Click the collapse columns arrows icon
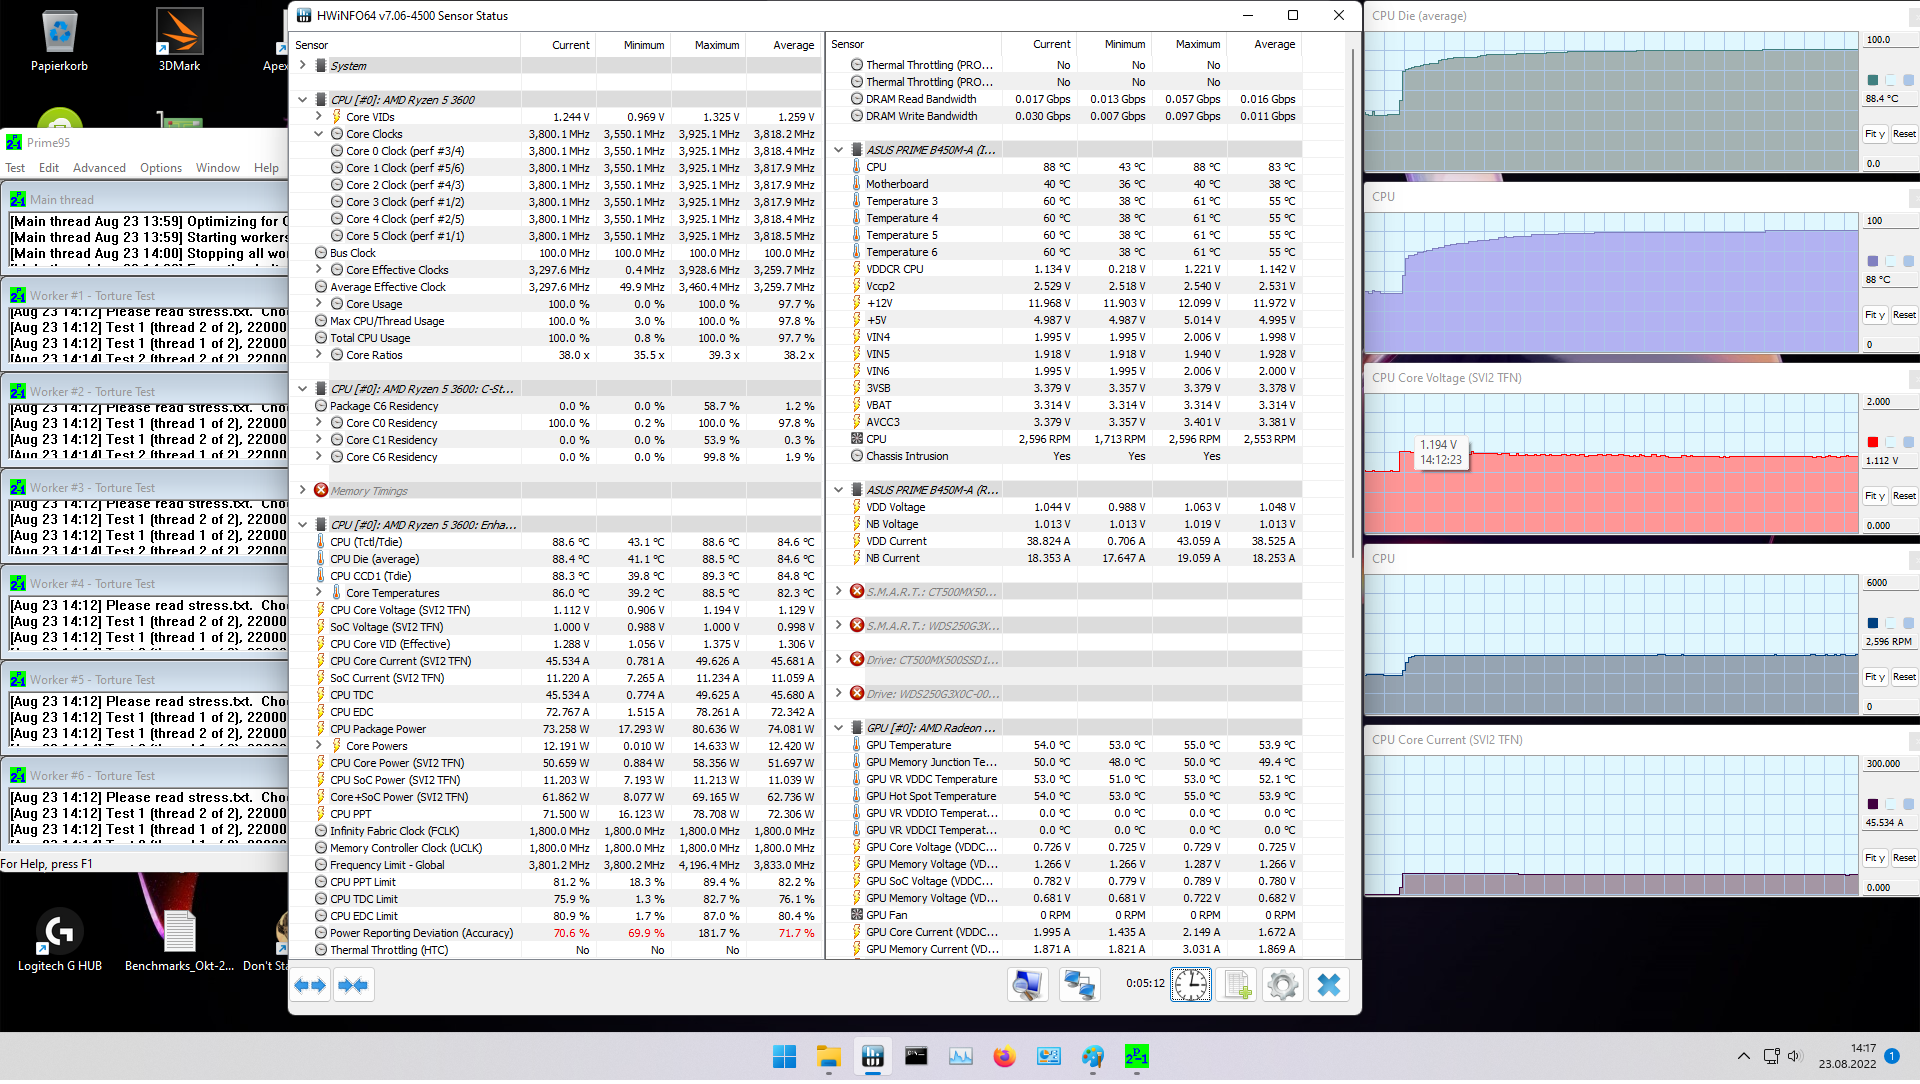Viewport: 1920px width, 1084px height. pyautogui.click(x=353, y=985)
